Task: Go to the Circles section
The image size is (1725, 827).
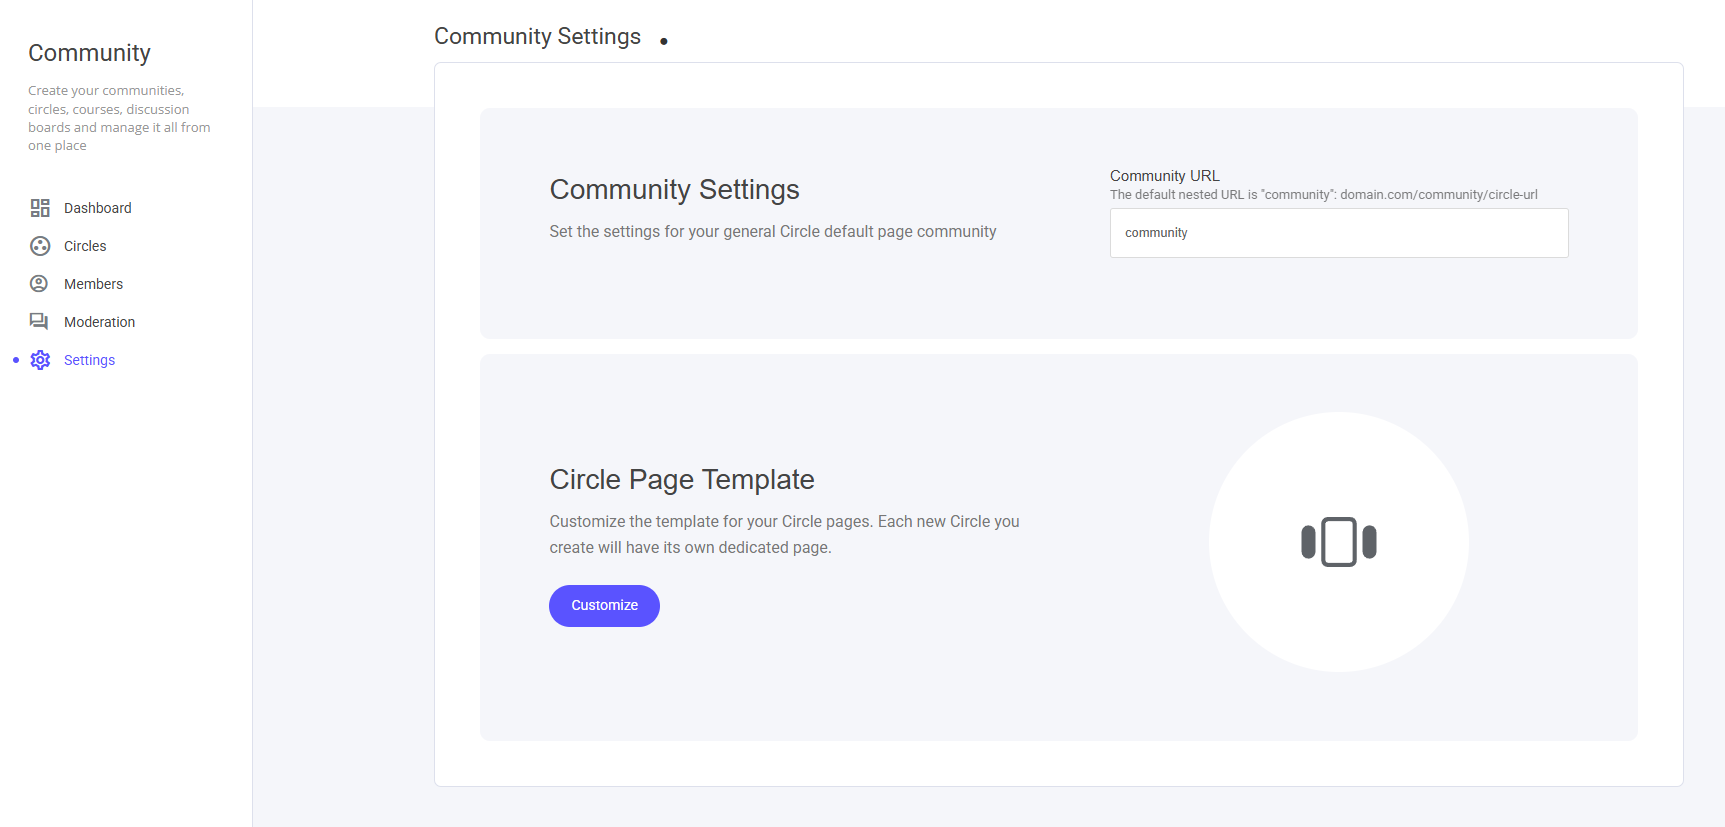Action: [x=85, y=246]
